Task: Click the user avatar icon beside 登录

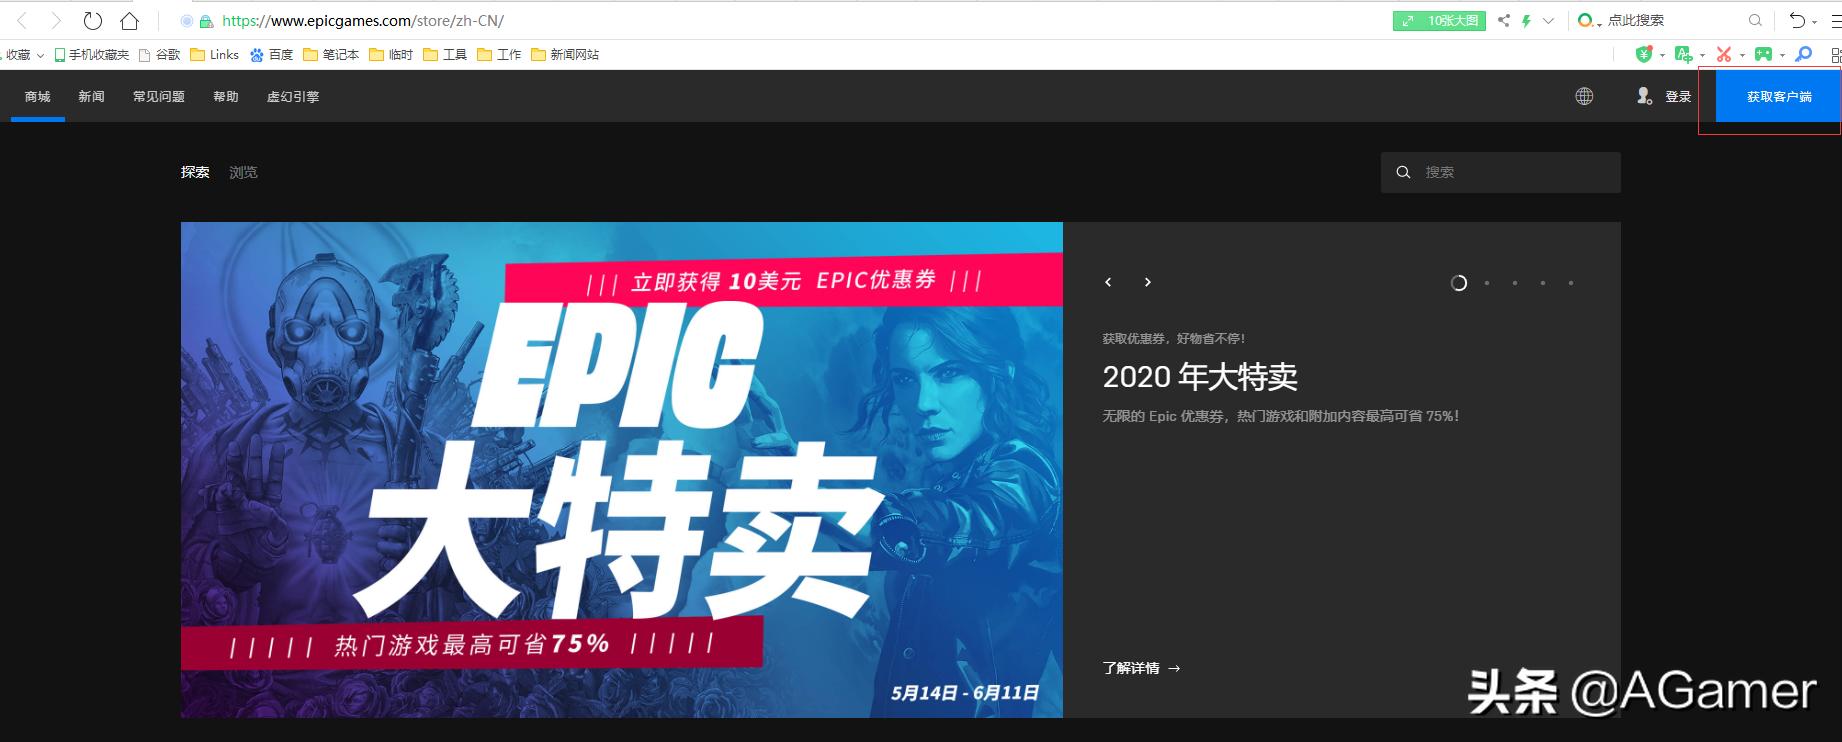Action: pos(1644,96)
